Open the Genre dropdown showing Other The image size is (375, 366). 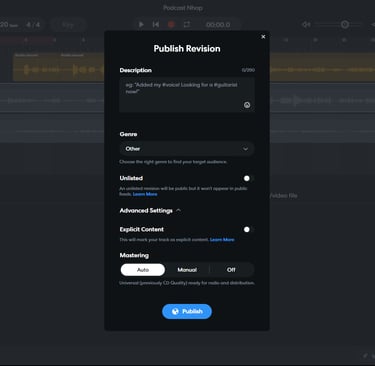click(x=187, y=149)
